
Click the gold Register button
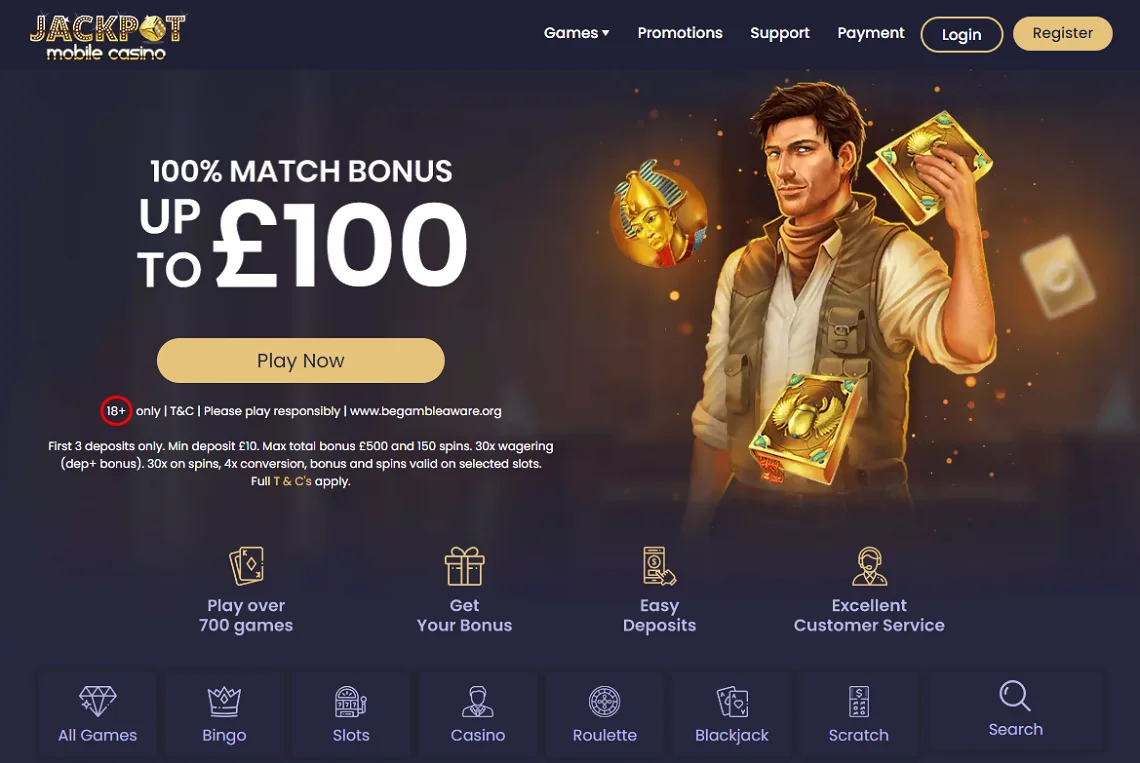point(1062,33)
